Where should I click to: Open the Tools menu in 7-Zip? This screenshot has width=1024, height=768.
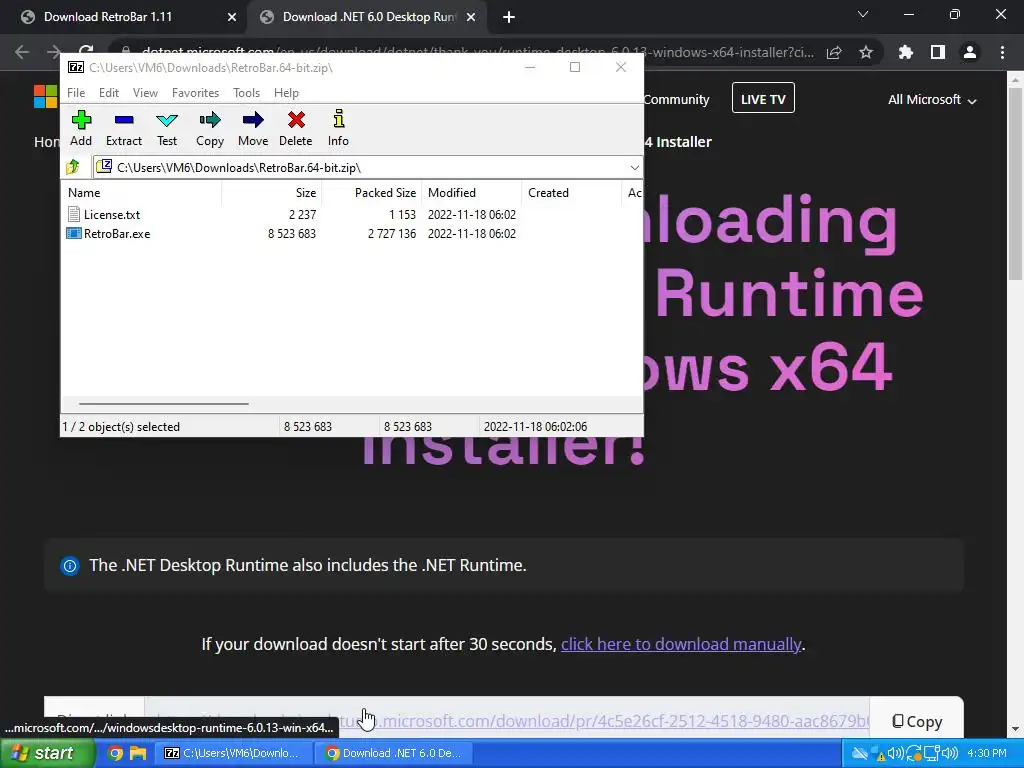(x=246, y=93)
